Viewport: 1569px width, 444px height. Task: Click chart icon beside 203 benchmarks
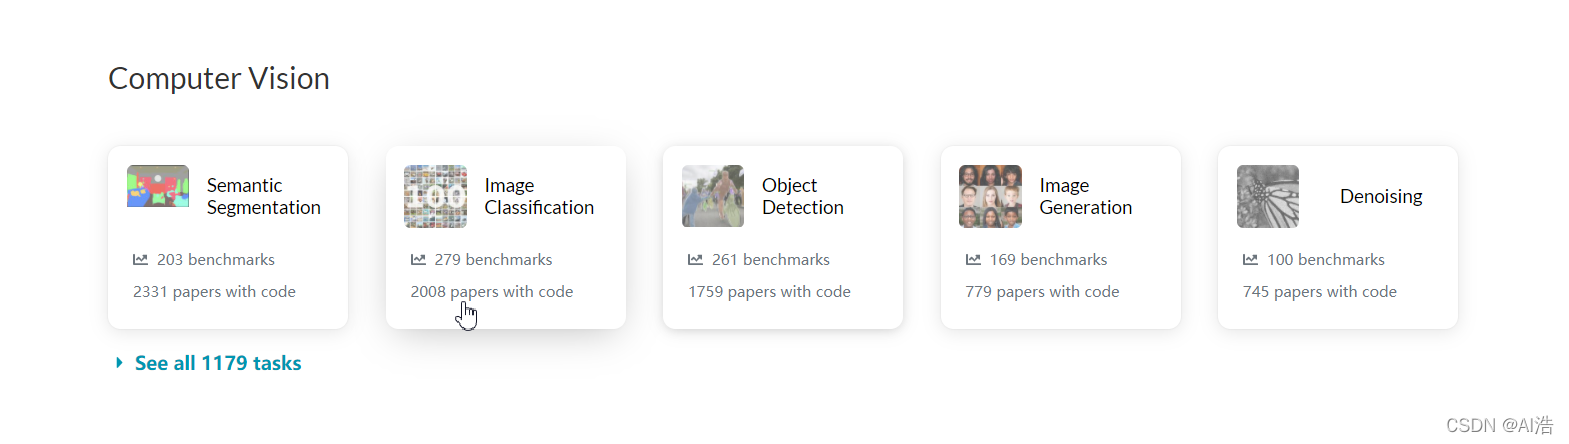coord(140,260)
